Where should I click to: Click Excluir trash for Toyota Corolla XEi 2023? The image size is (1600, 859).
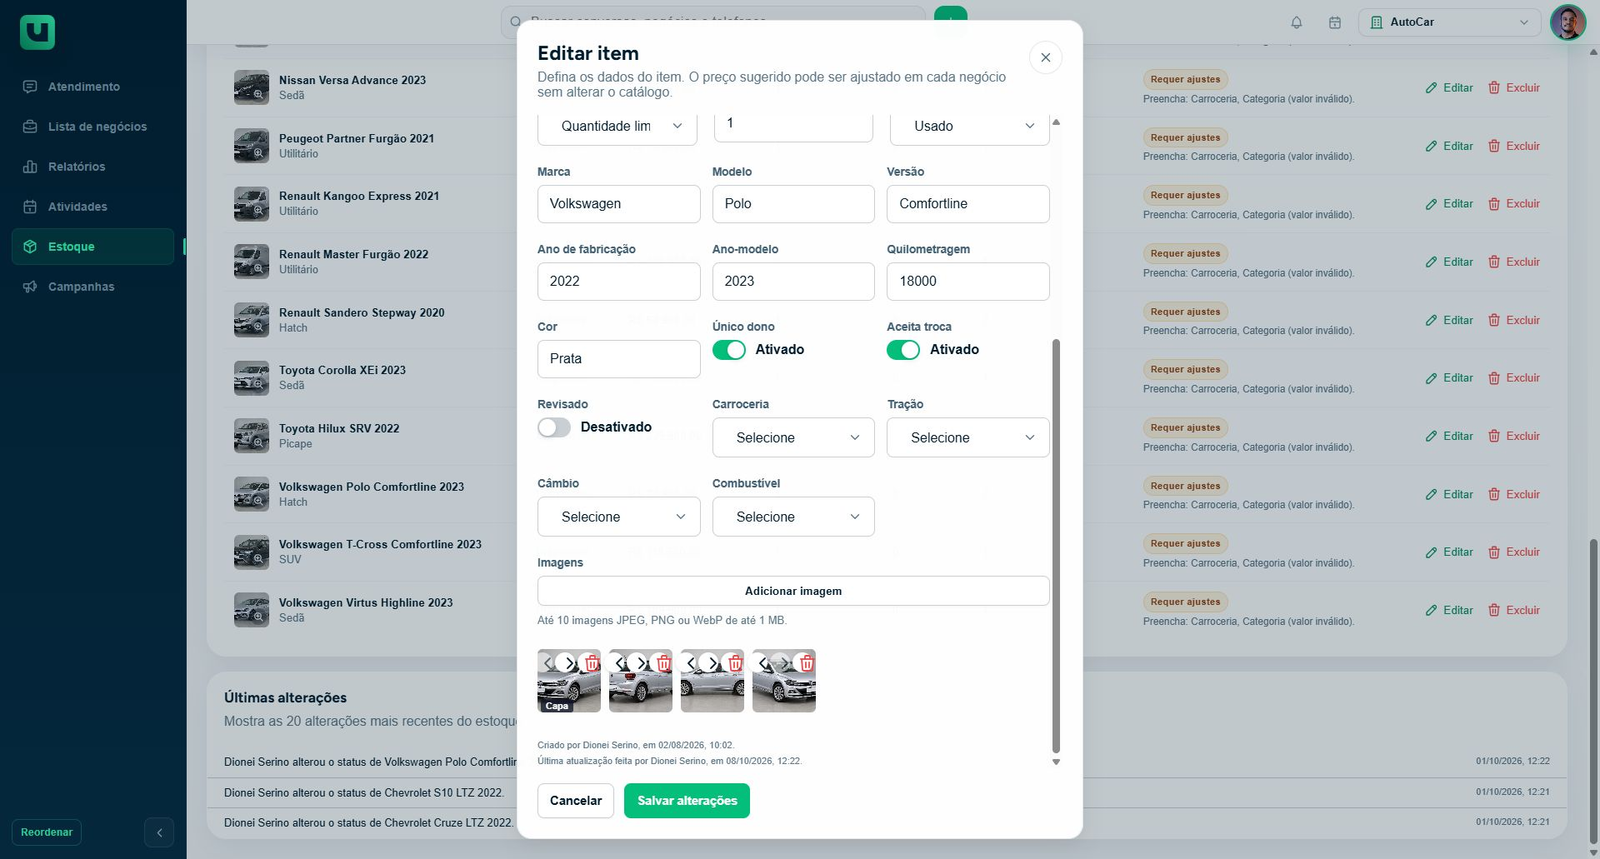(x=1514, y=378)
